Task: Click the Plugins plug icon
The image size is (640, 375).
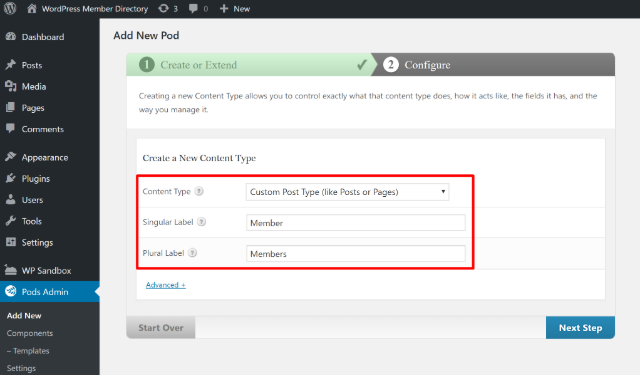Action: [x=11, y=178]
